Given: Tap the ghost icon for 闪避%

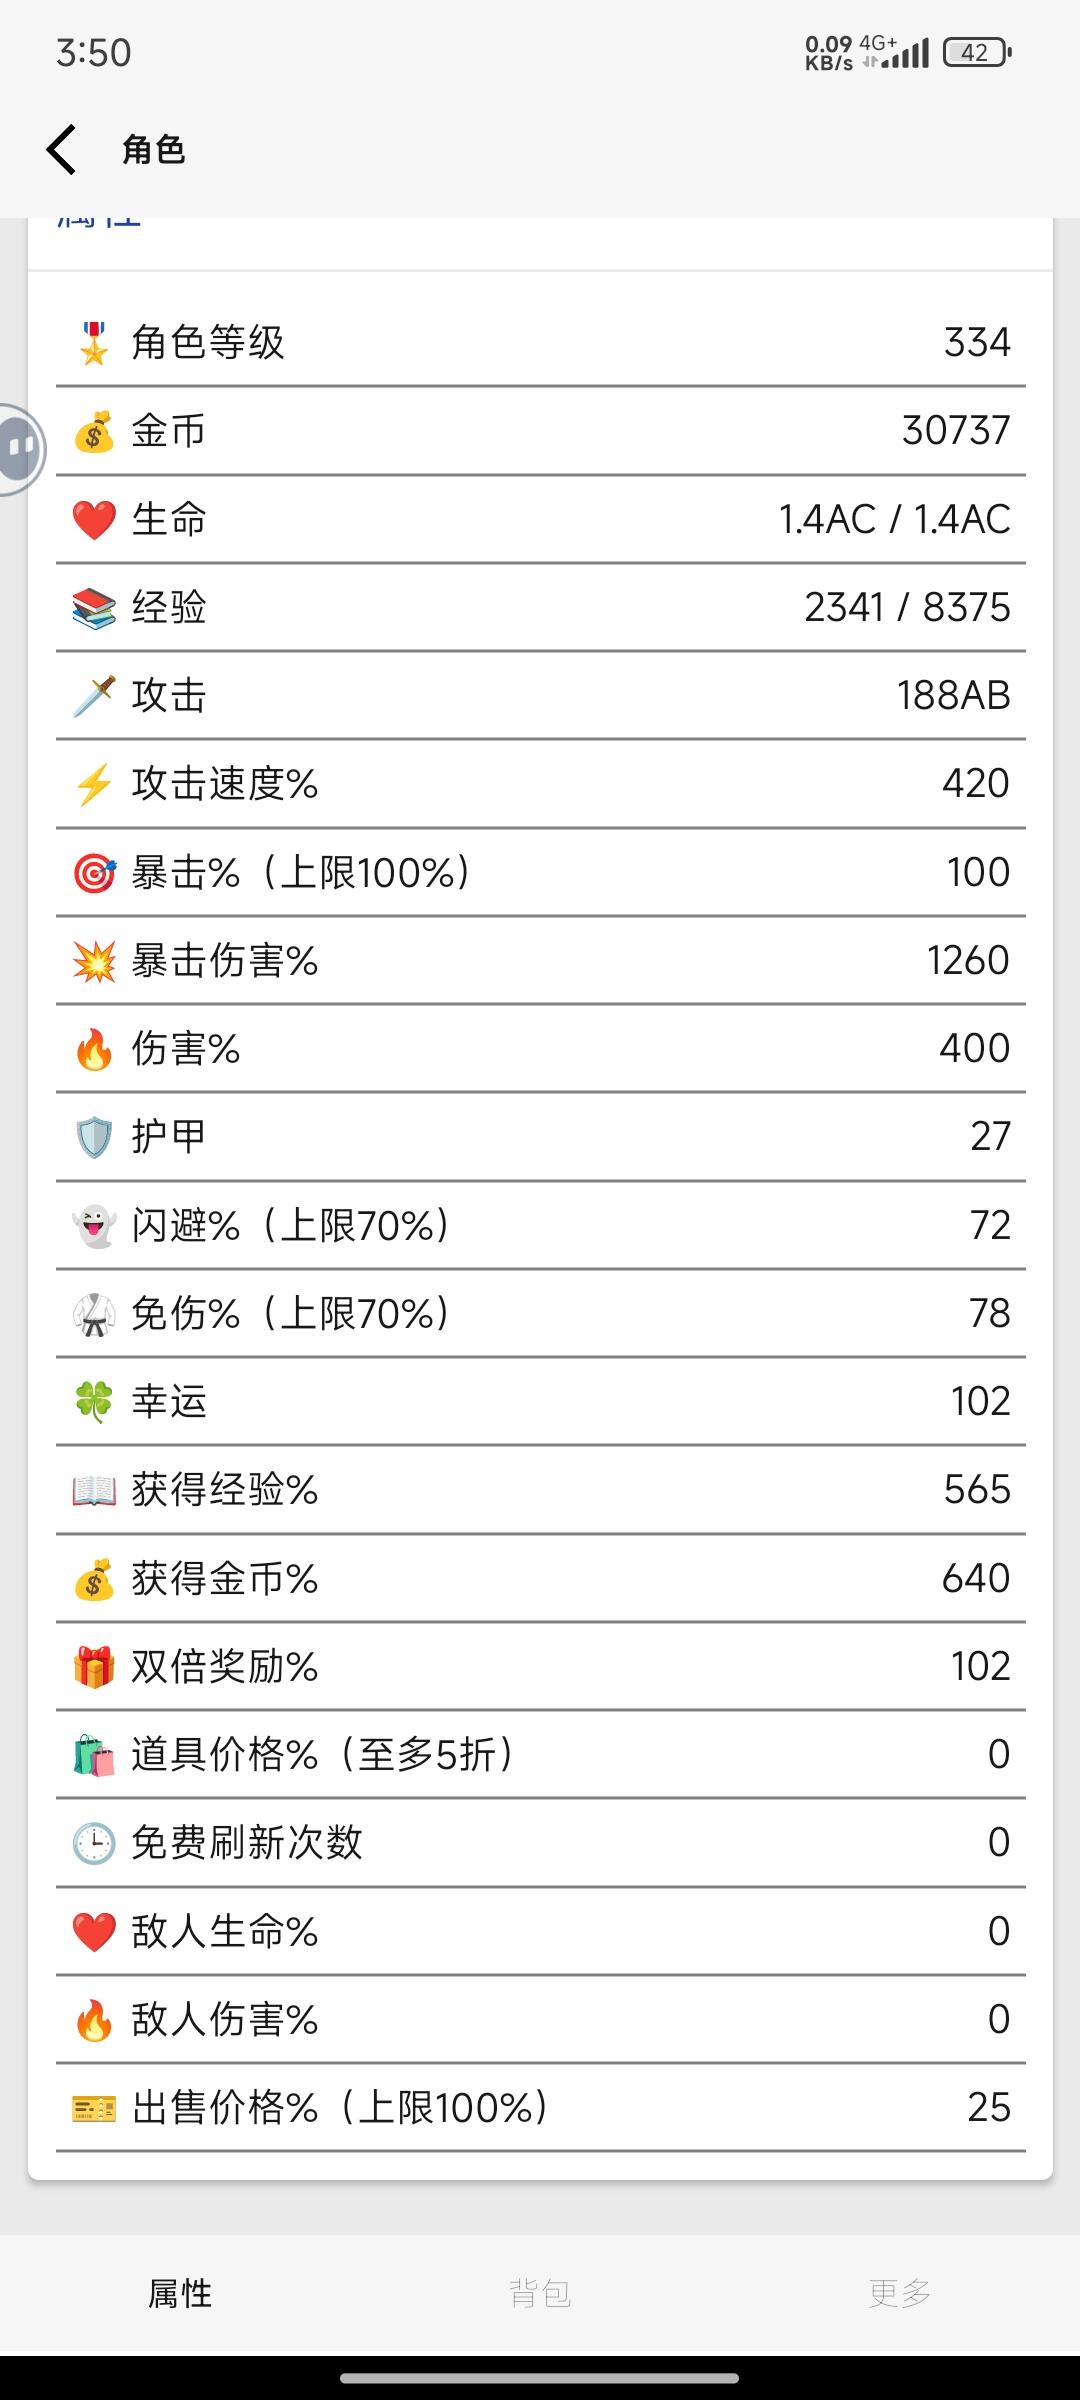Looking at the screenshot, I should coord(94,1225).
